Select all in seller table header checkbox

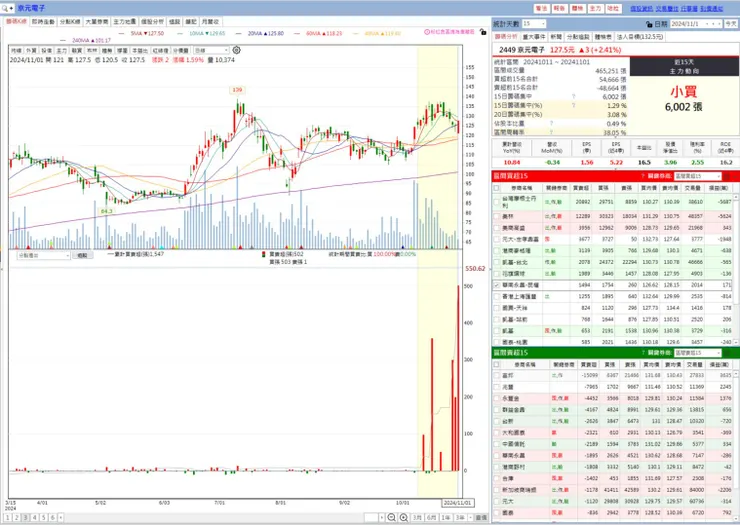[496, 364]
